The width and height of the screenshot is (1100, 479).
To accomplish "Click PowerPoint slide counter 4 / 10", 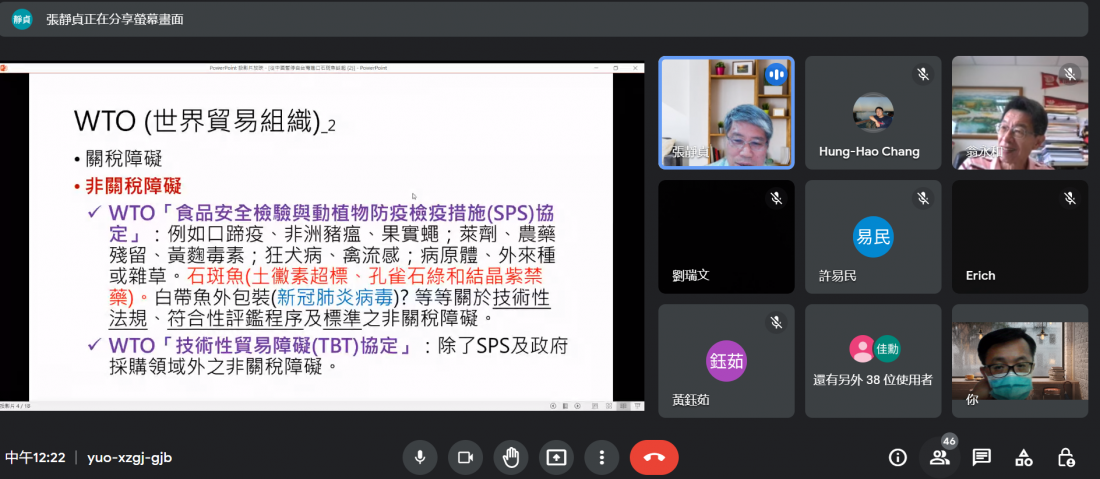I will point(14,405).
